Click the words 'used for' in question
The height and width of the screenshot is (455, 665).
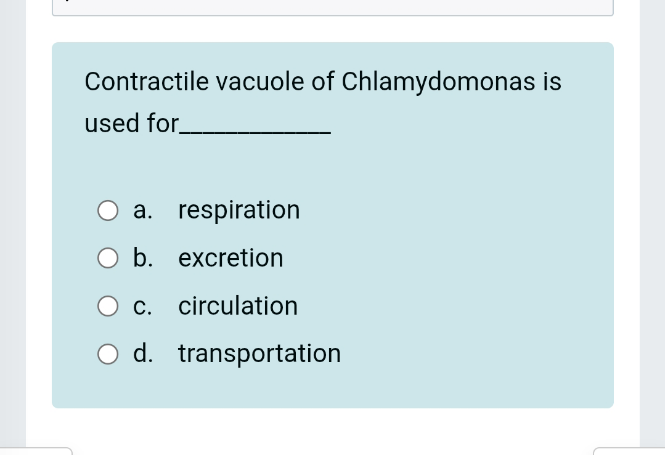130,124
